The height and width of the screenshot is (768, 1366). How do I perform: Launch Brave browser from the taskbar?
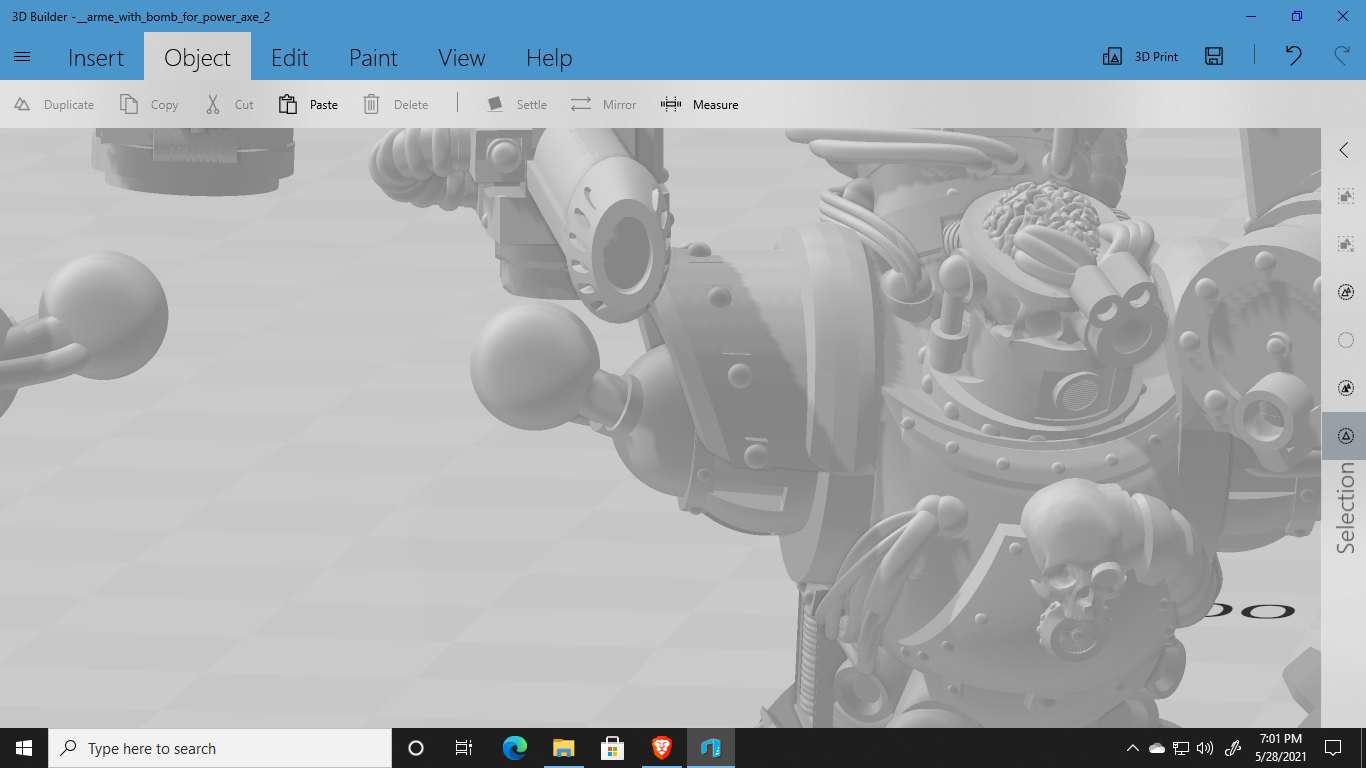tap(662, 748)
